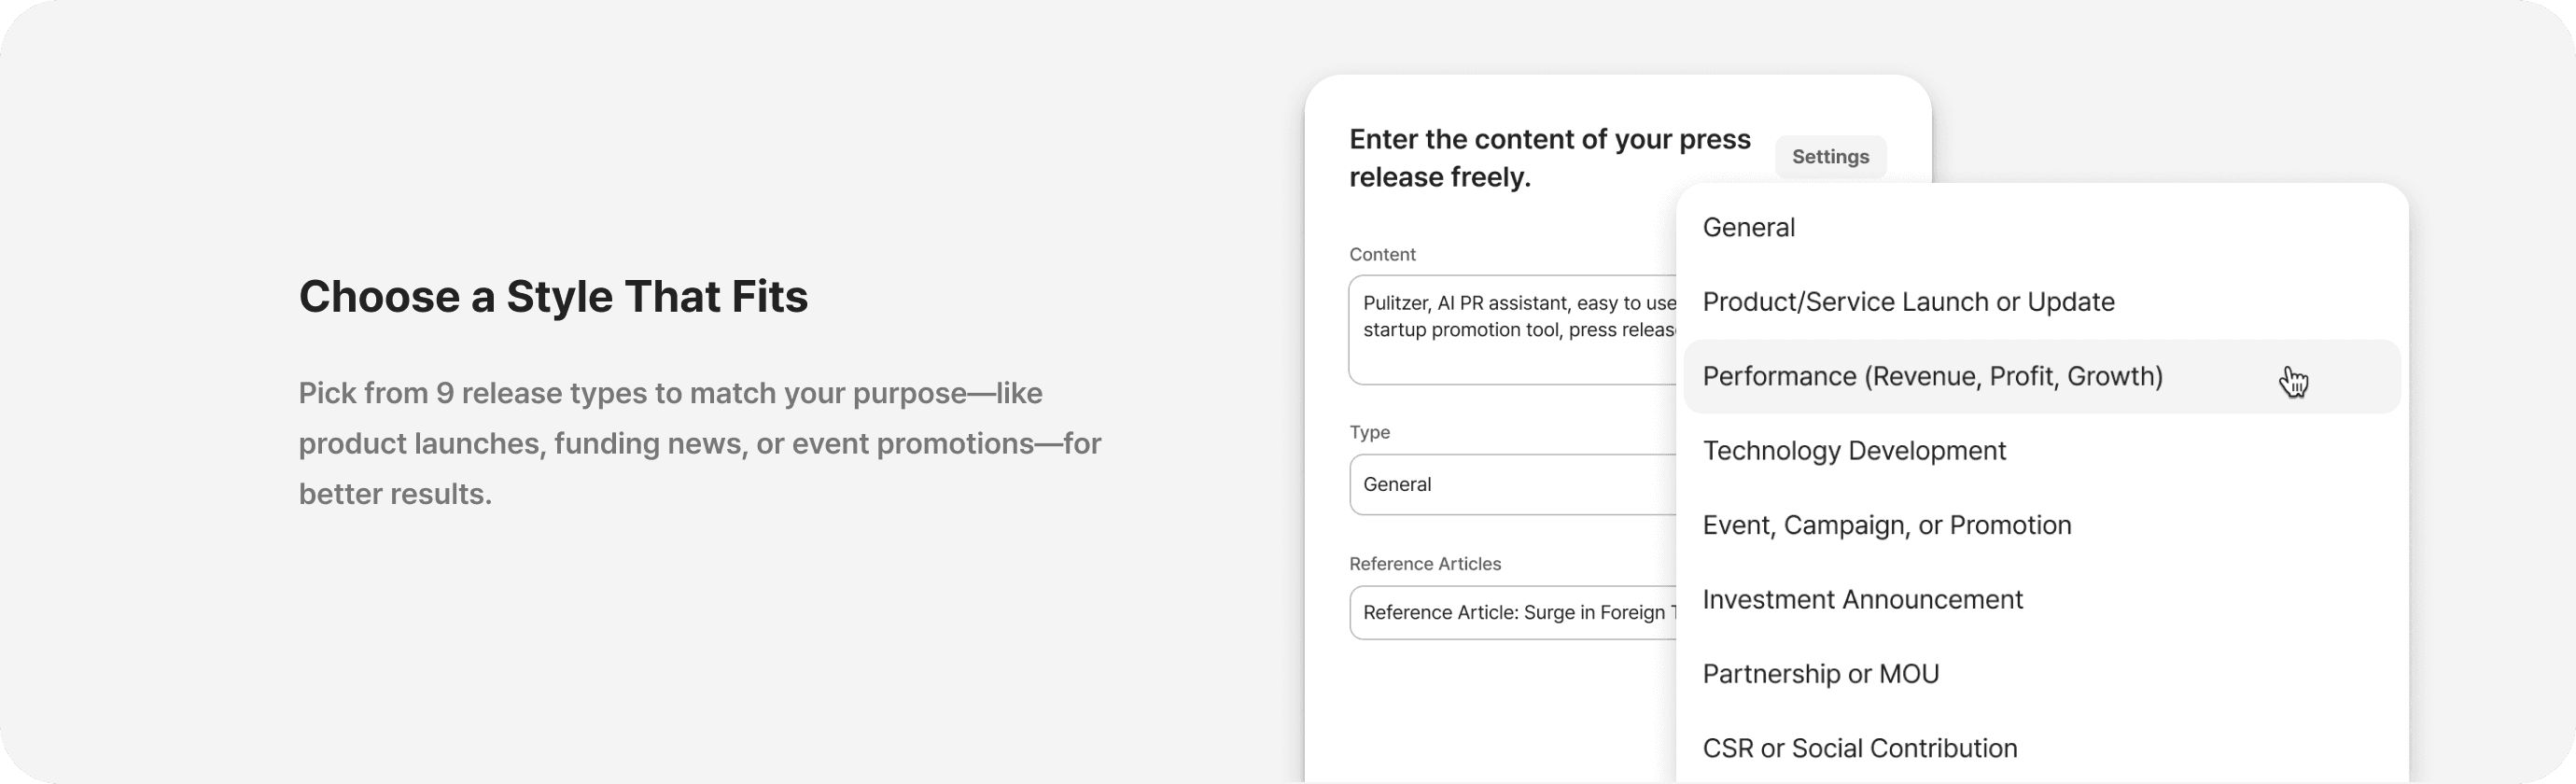This screenshot has width=2576, height=784.
Task: Click the 'Enter the content of your press release' title
Action: click(1548, 158)
